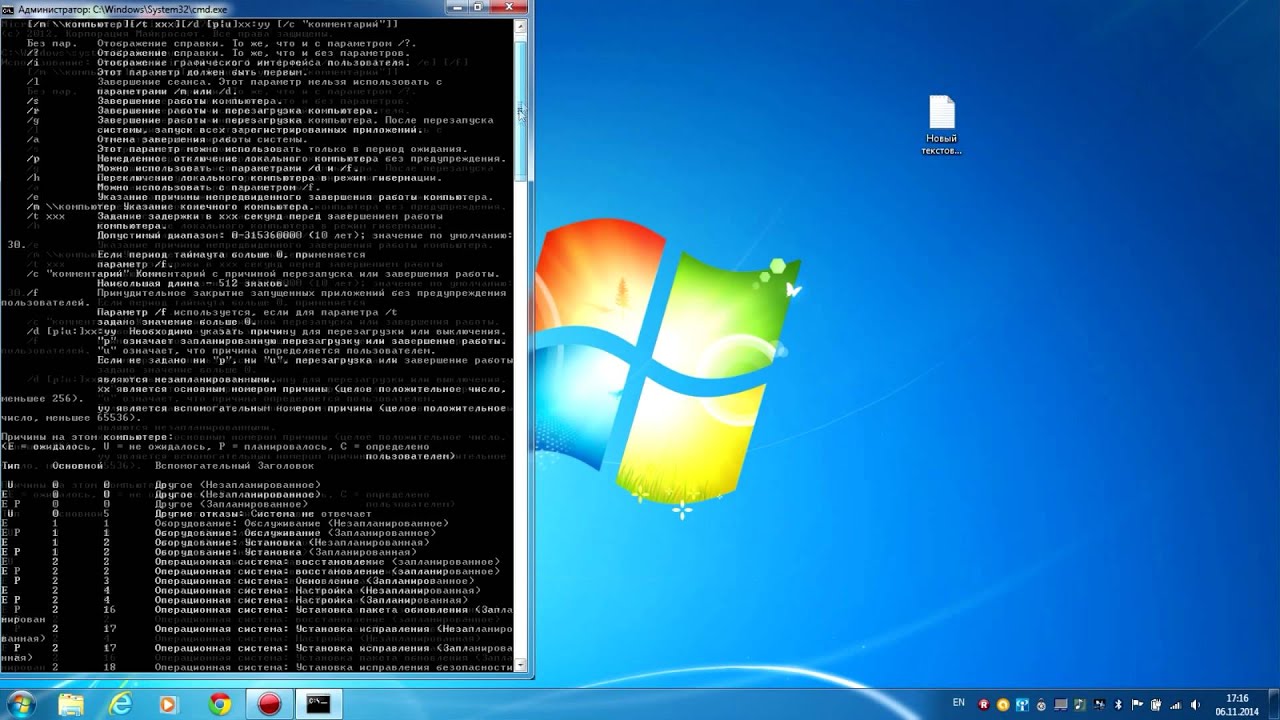Click the red R tray icon

click(x=984, y=705)
